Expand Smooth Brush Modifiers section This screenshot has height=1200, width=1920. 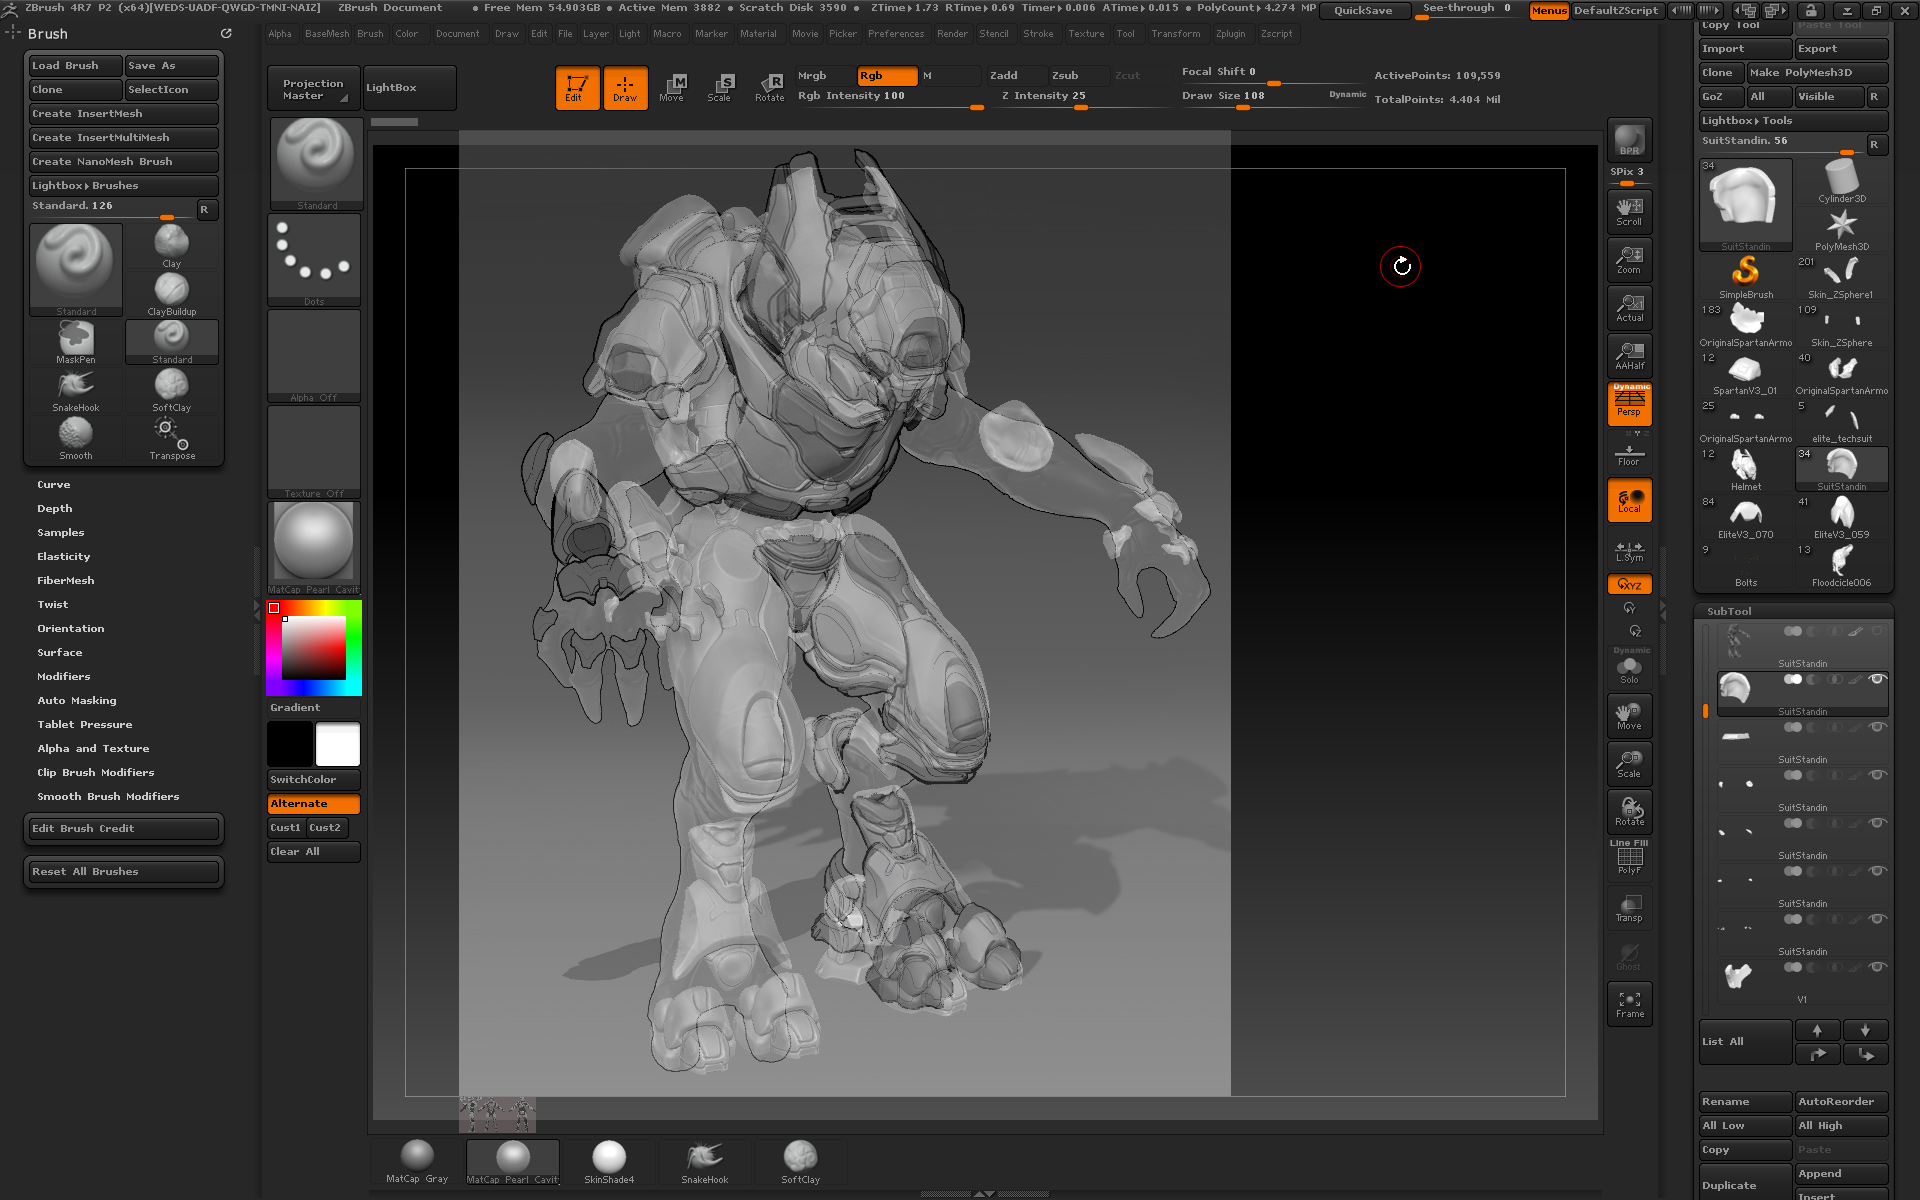108,796
